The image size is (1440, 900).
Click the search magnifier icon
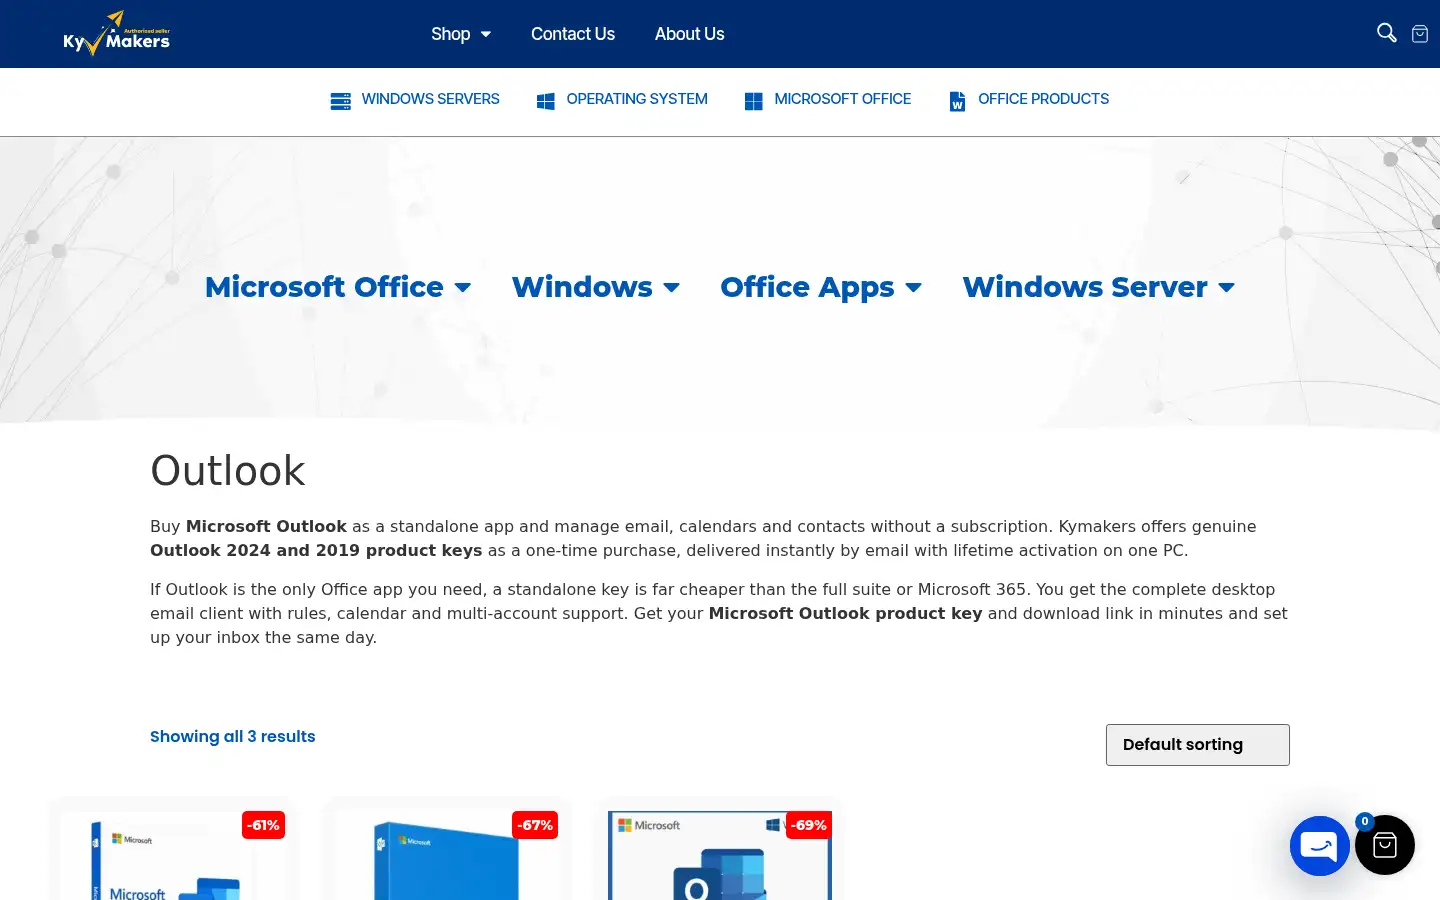tap(1386, 33)
